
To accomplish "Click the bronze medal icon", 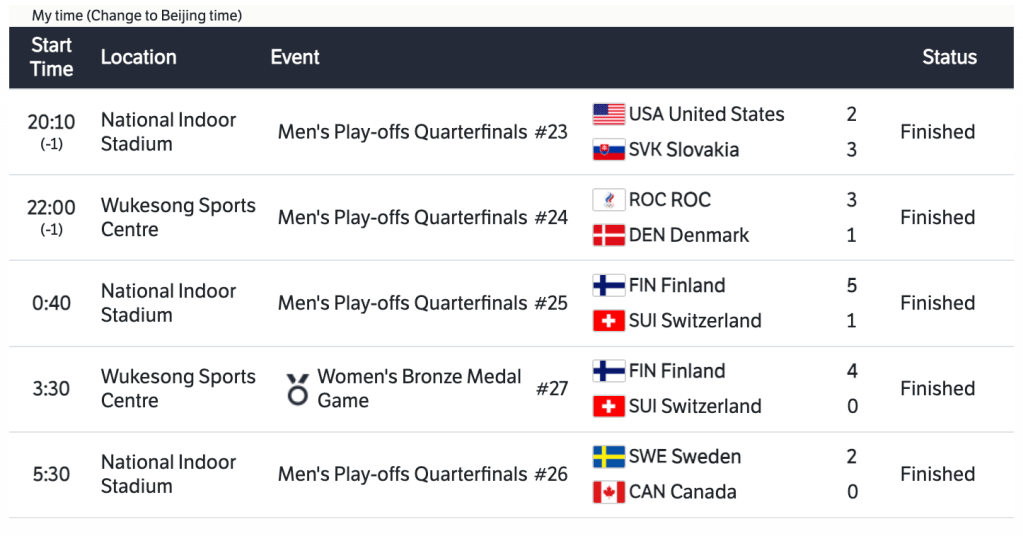I will tap(297, 389).
